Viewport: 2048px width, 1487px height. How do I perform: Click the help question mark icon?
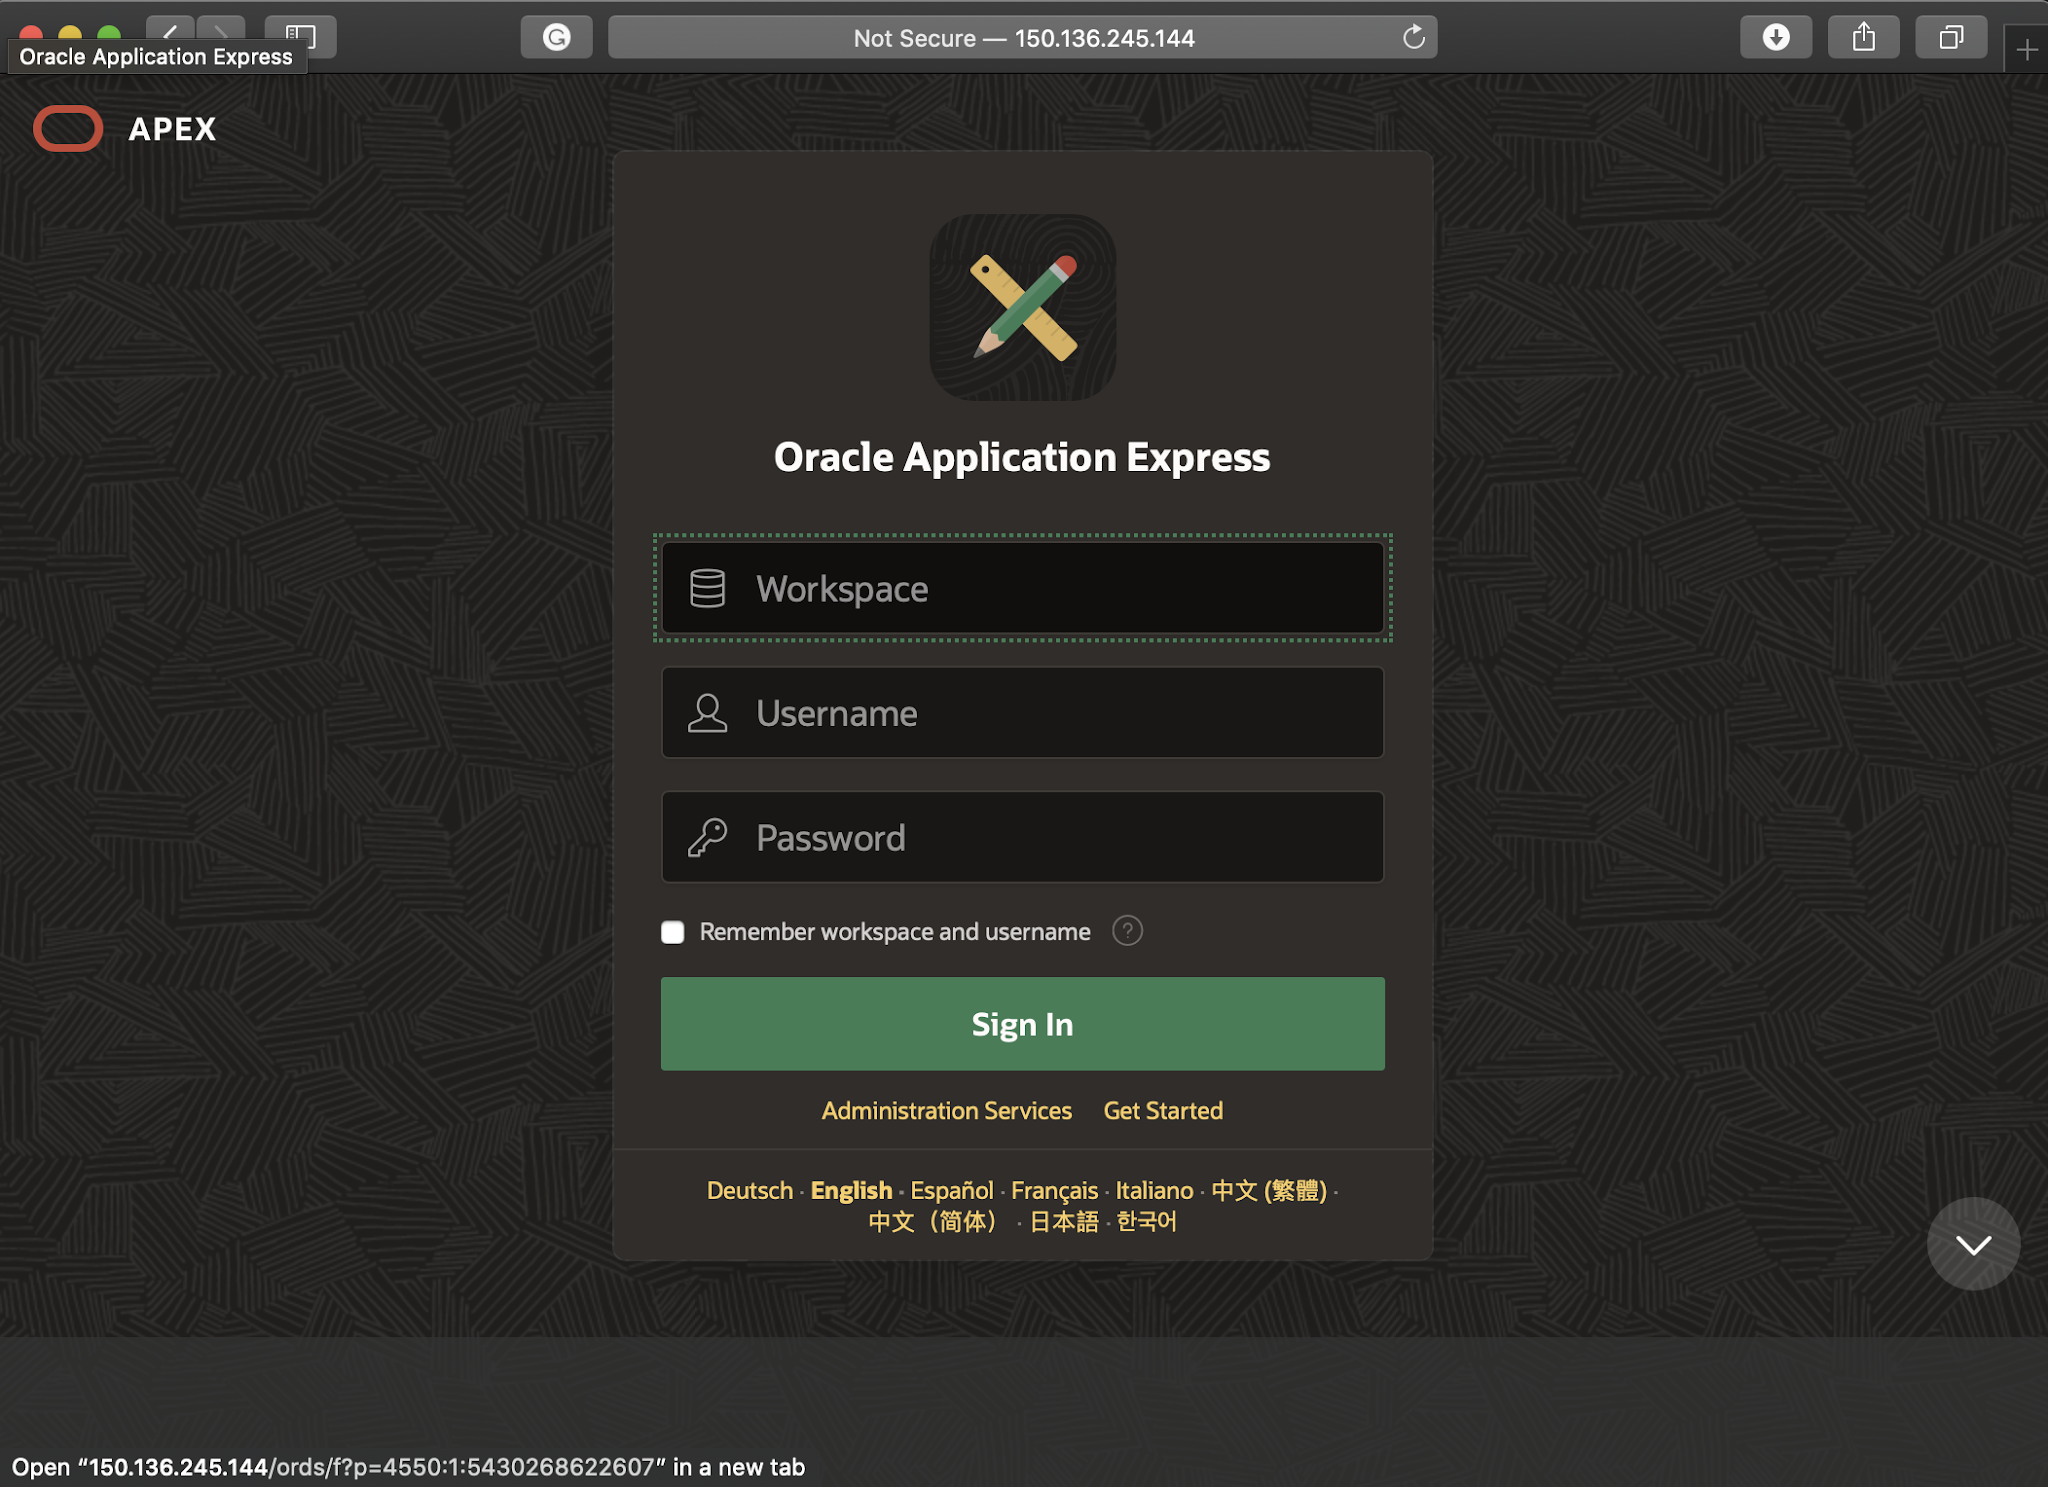tap(1127, 931)
